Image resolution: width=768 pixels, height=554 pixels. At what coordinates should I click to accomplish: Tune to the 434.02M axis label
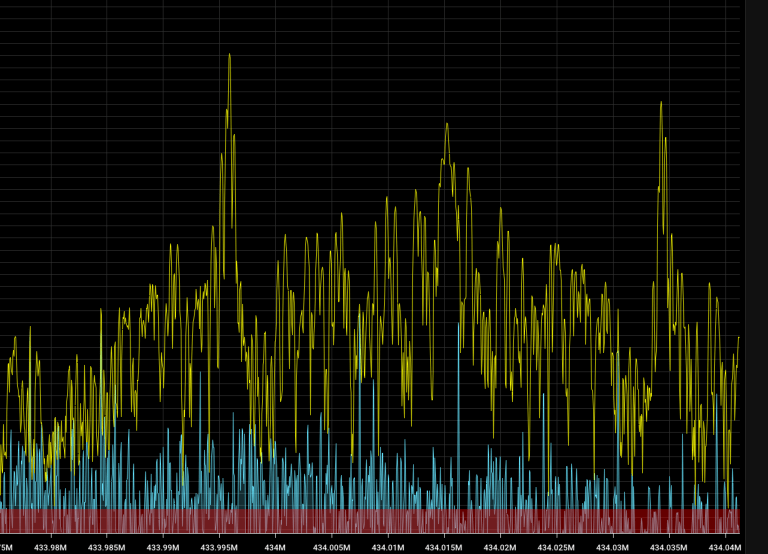pyautogui.click(x=500, y=547)
